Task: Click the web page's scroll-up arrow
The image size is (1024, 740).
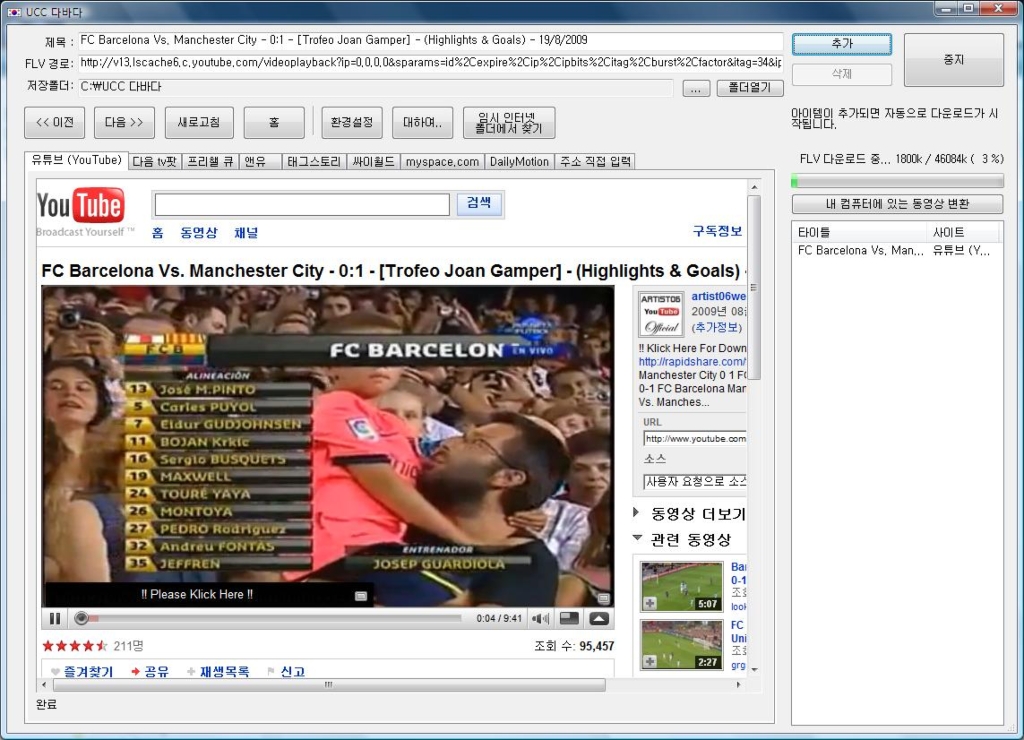Action: [754, 187]
